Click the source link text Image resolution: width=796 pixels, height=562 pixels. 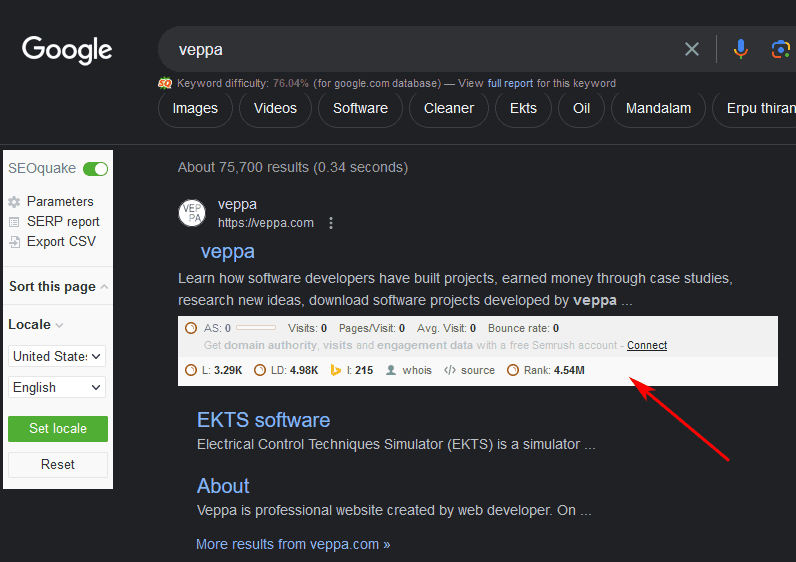coord(478,370)
